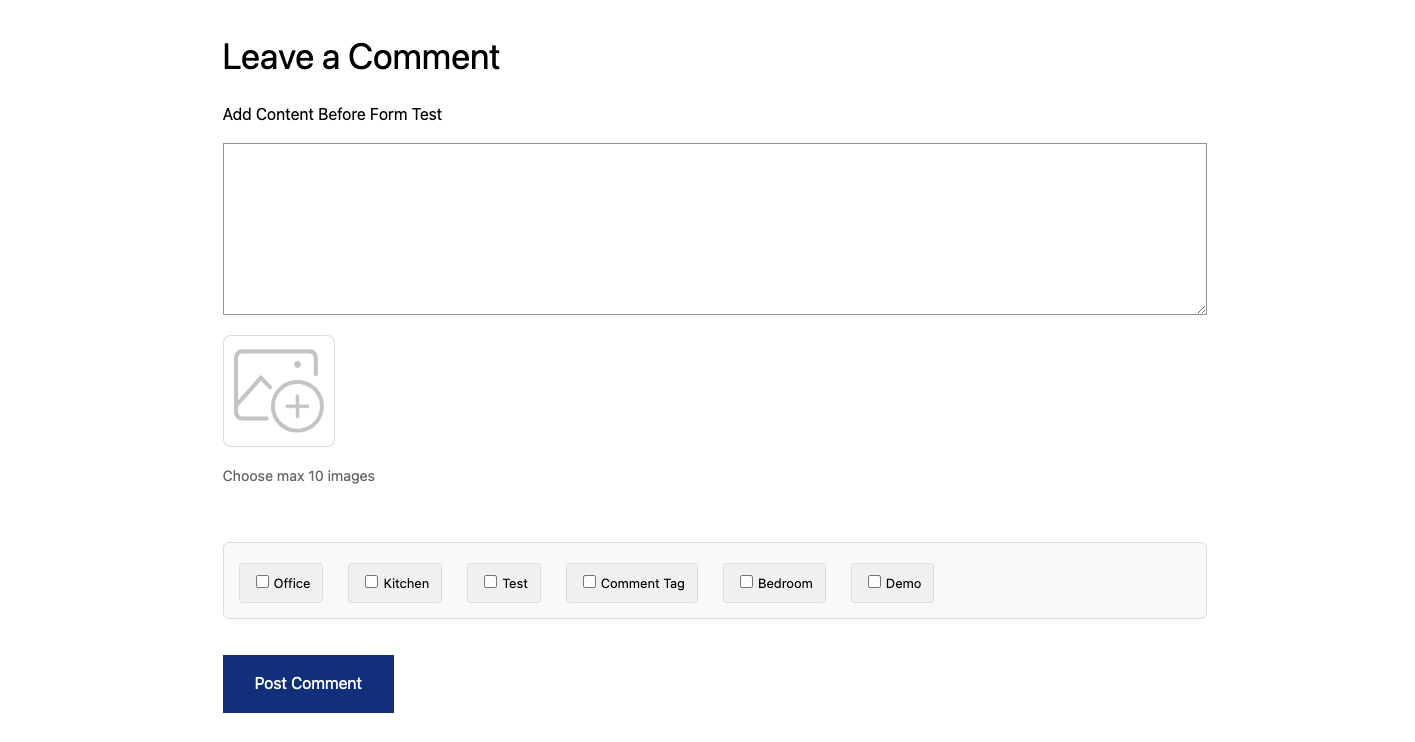Click the "Bedroom" label text
This screenshot has height=742, width=1415.
(785, 584)
